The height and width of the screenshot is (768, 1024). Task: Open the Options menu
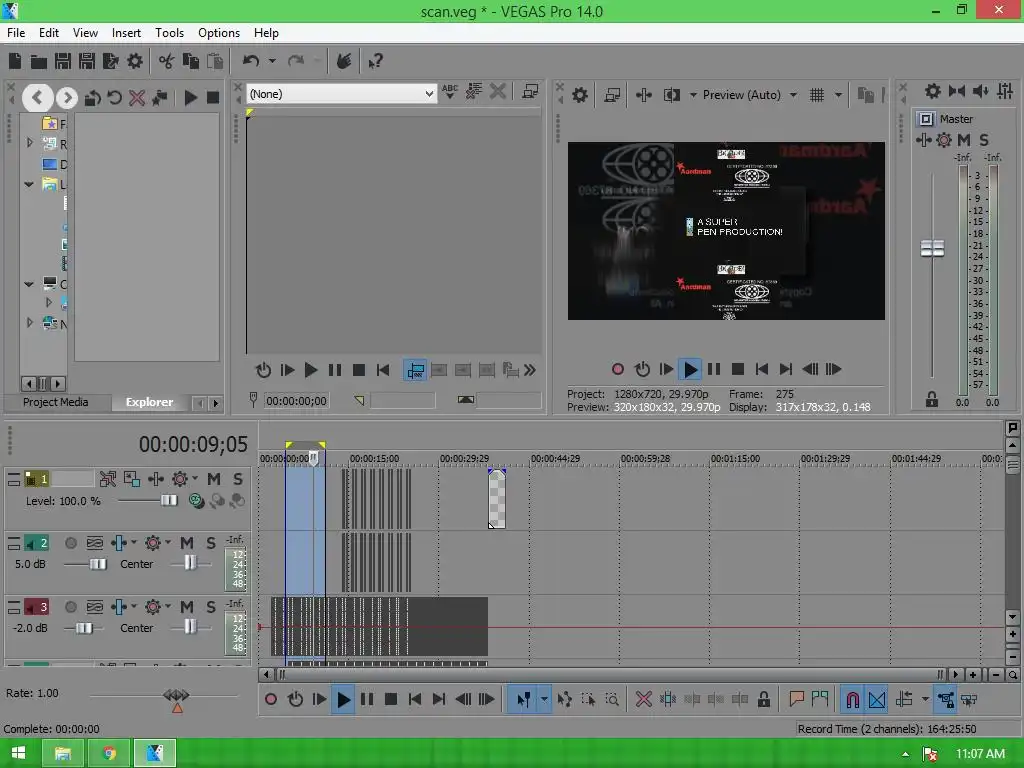pyautogui.click(x=219, y=33)
